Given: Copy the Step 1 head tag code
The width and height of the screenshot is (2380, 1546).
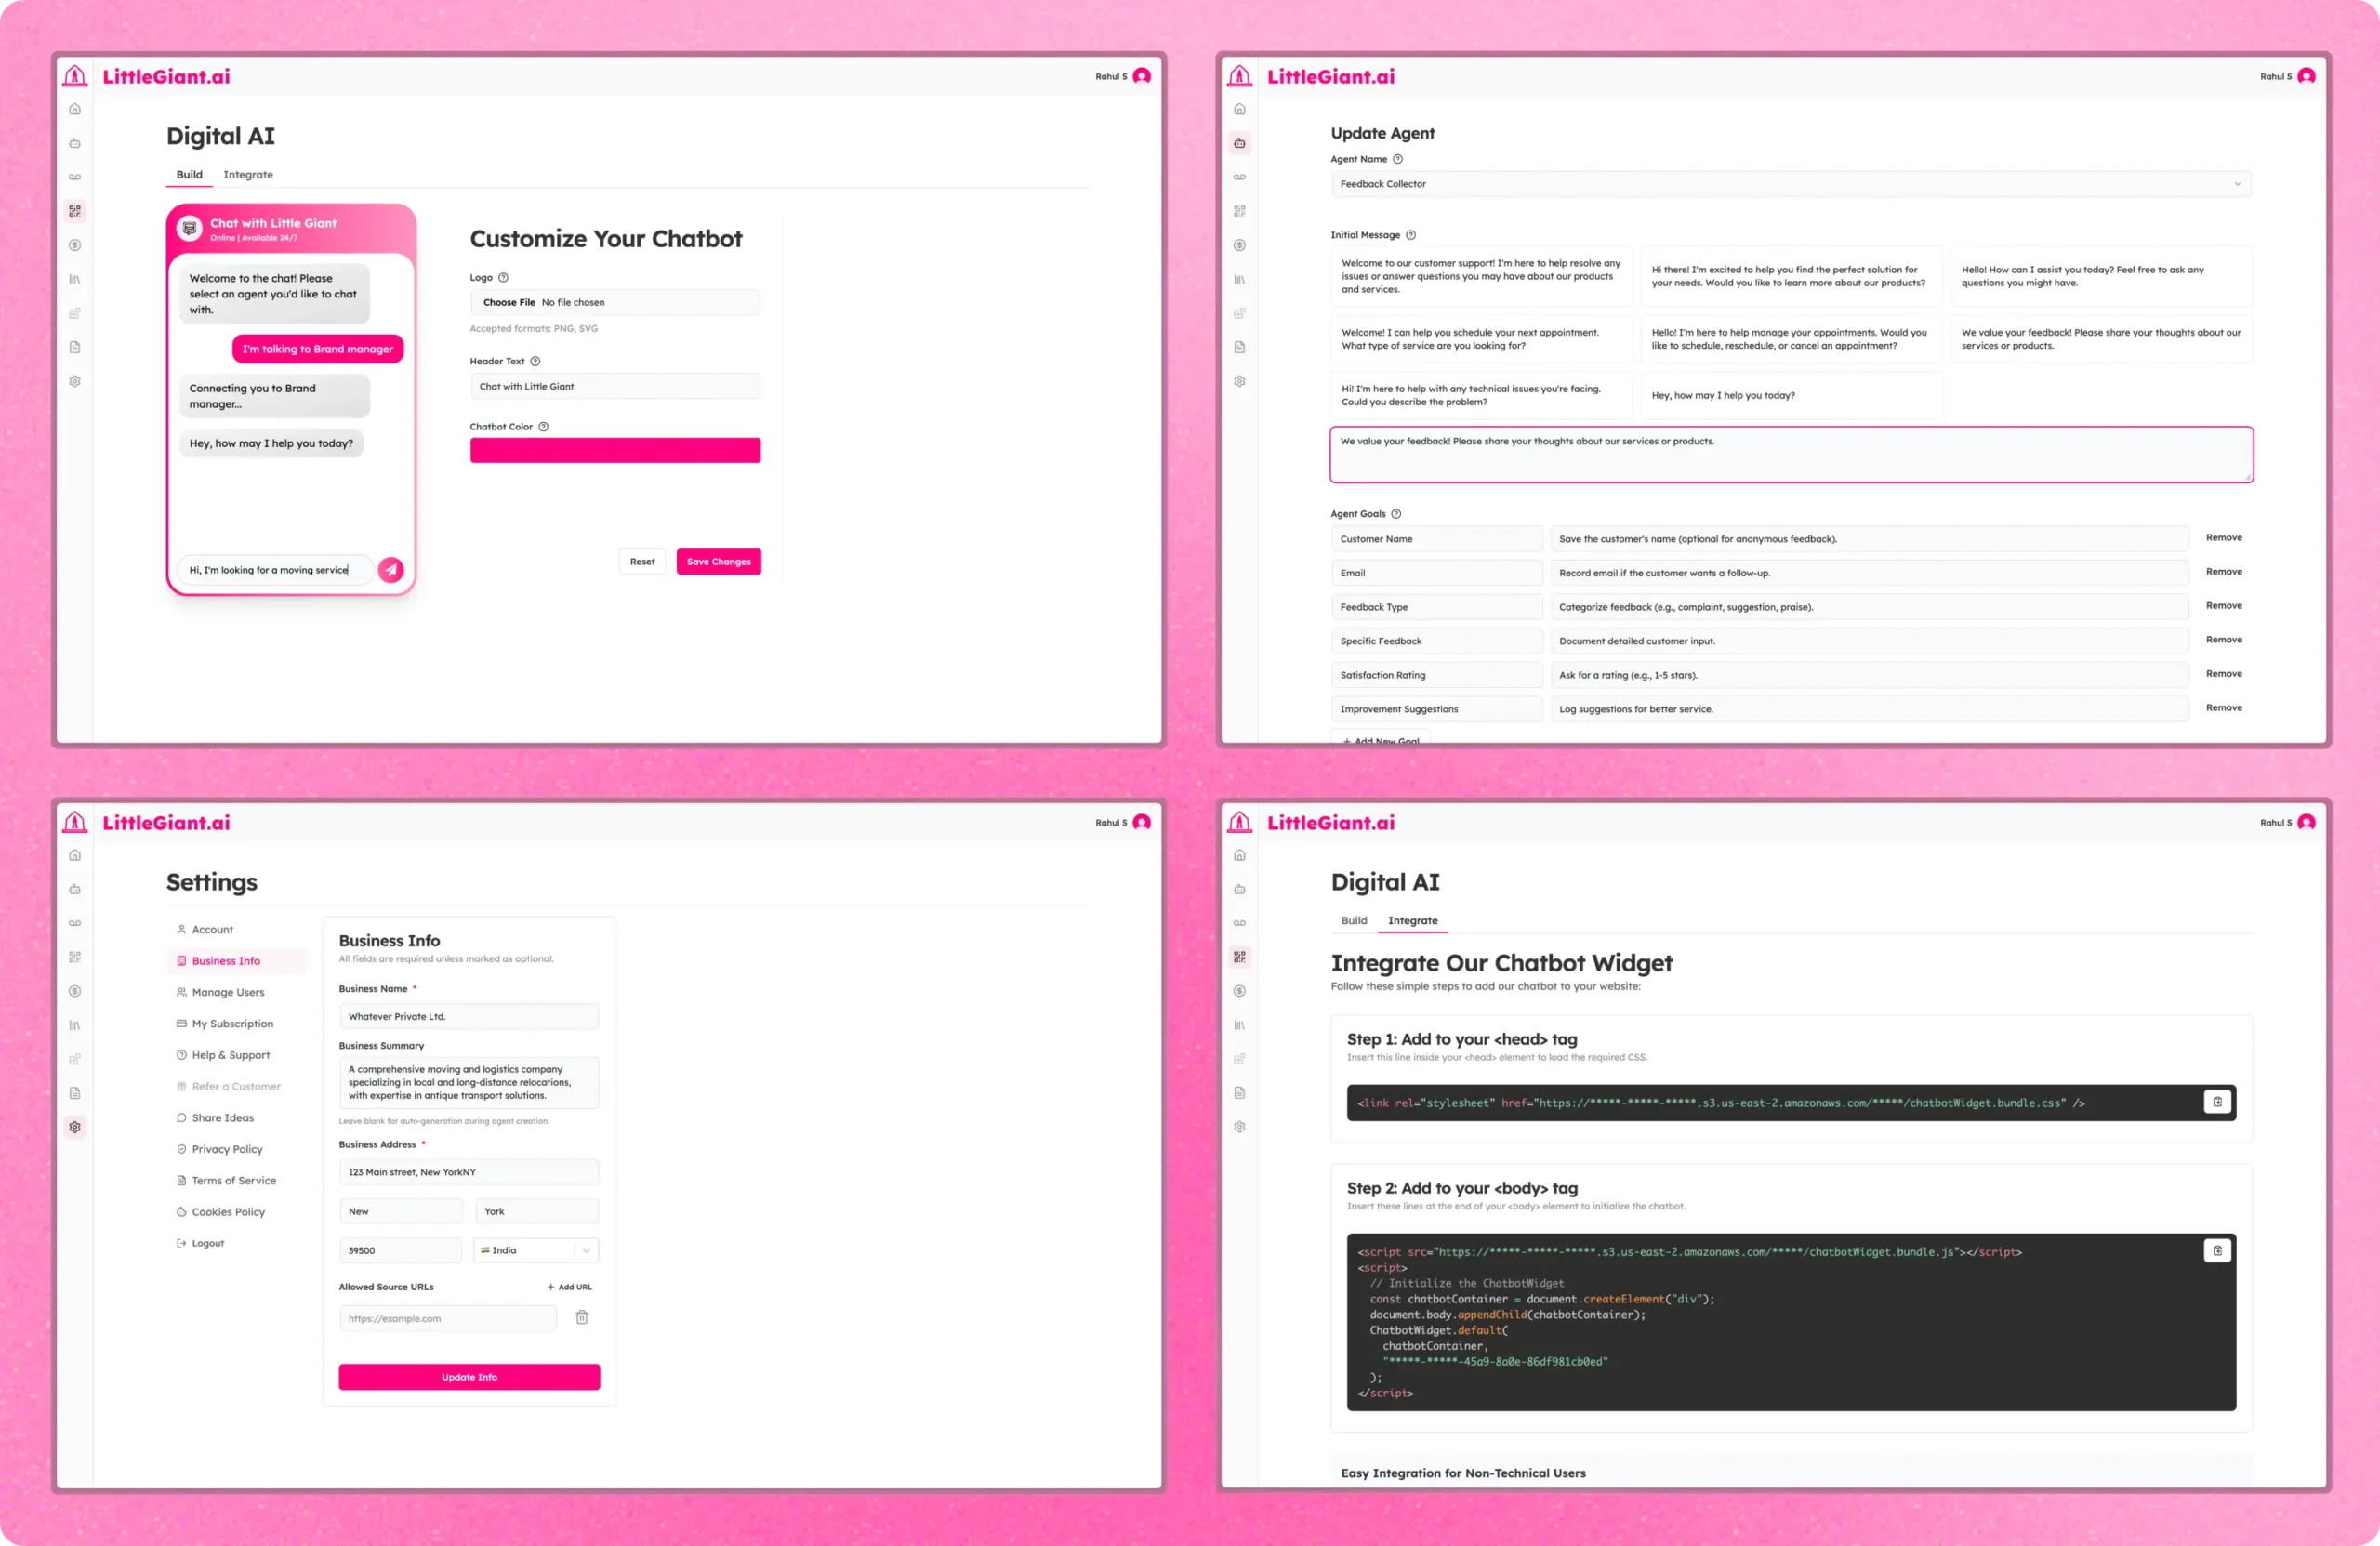Looking at the screenshot, I should (2216, 1101).
